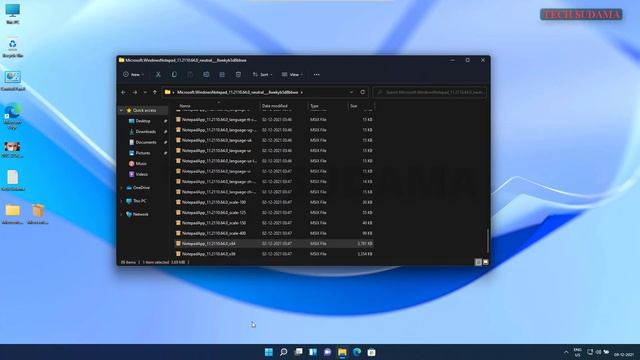Select Downloads in the navigation pane

click(145, 132)
